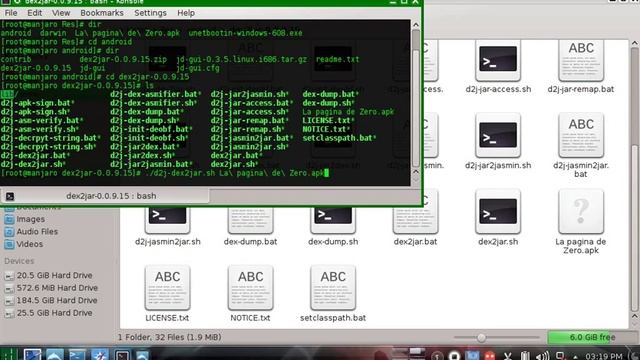This screenshot has width=640, height=360.
Task: Select d2j-jar-remap.bat file icon
Action: pyautogui.click(x=581, y=61)
